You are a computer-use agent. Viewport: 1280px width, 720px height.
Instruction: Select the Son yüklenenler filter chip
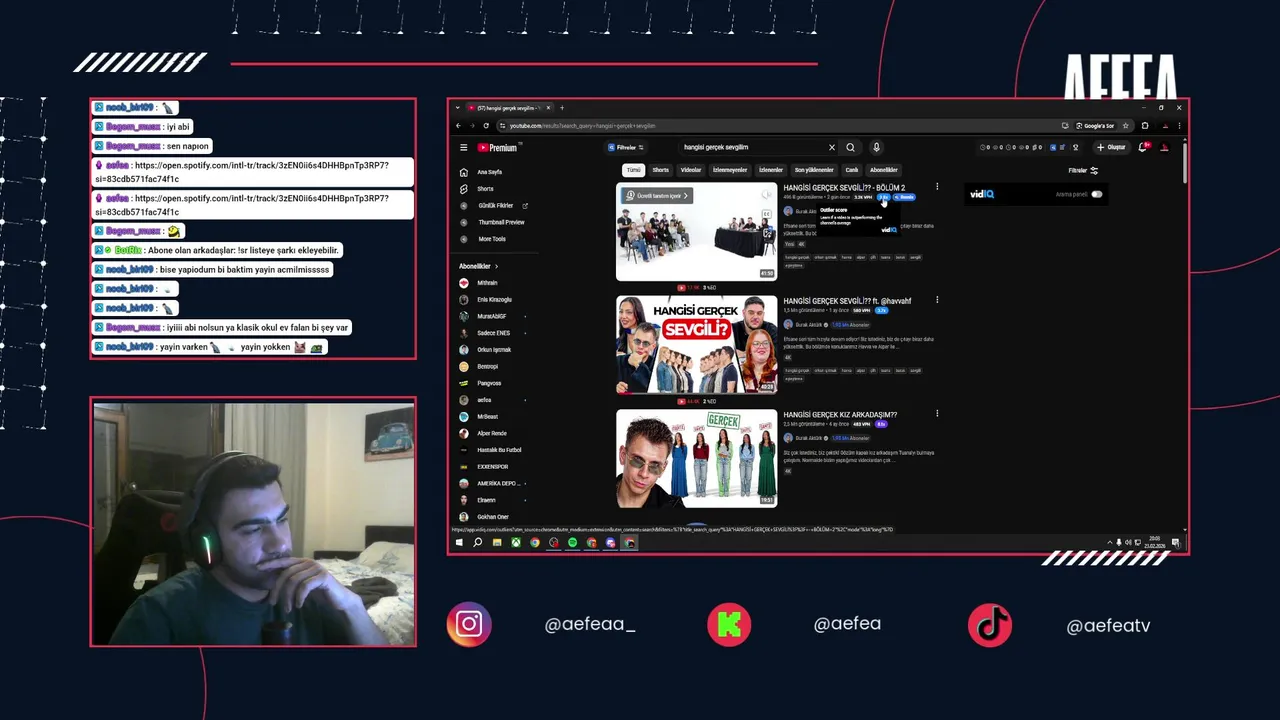(814, 170)
